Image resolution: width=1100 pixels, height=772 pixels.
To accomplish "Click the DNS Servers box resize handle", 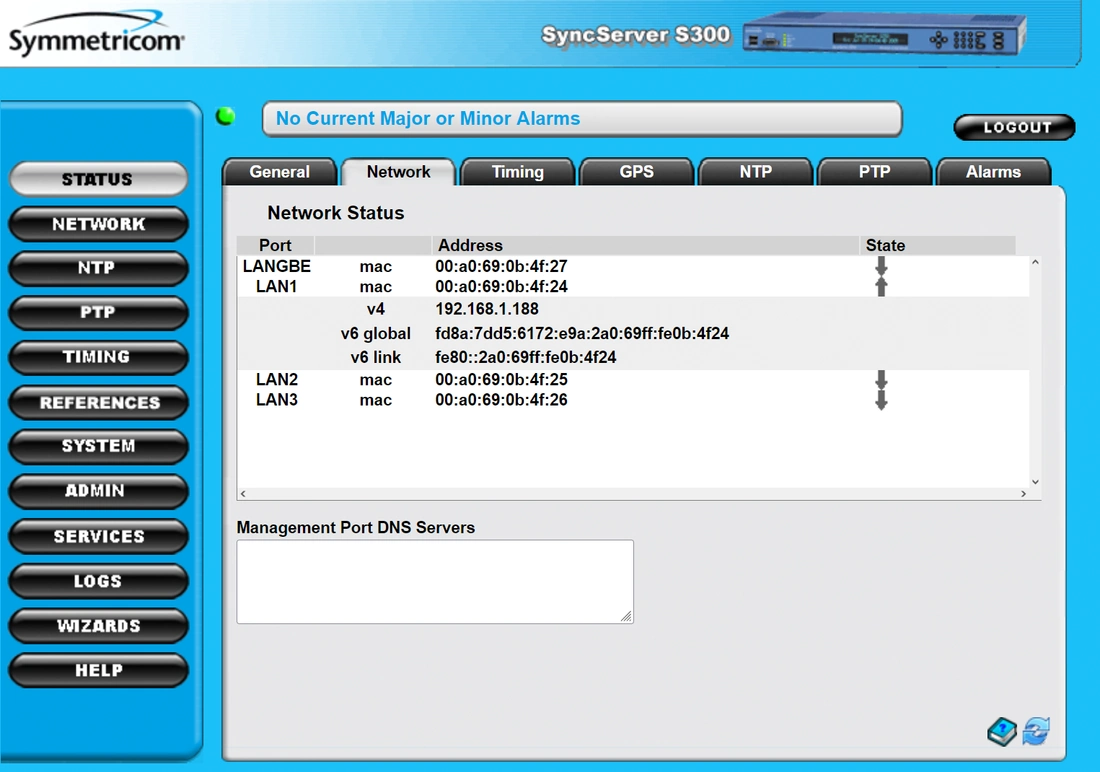I will coord(626,616).
